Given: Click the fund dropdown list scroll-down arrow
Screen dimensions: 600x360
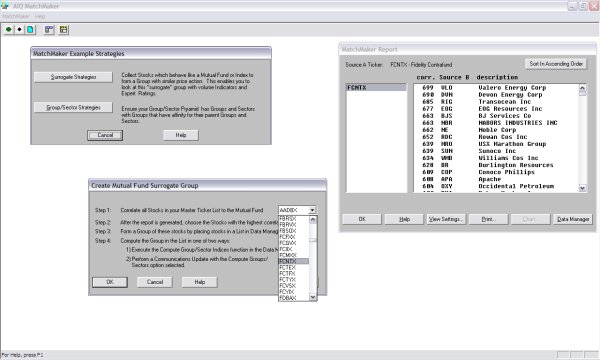Looking at the screenshot, I should [313, 297].
